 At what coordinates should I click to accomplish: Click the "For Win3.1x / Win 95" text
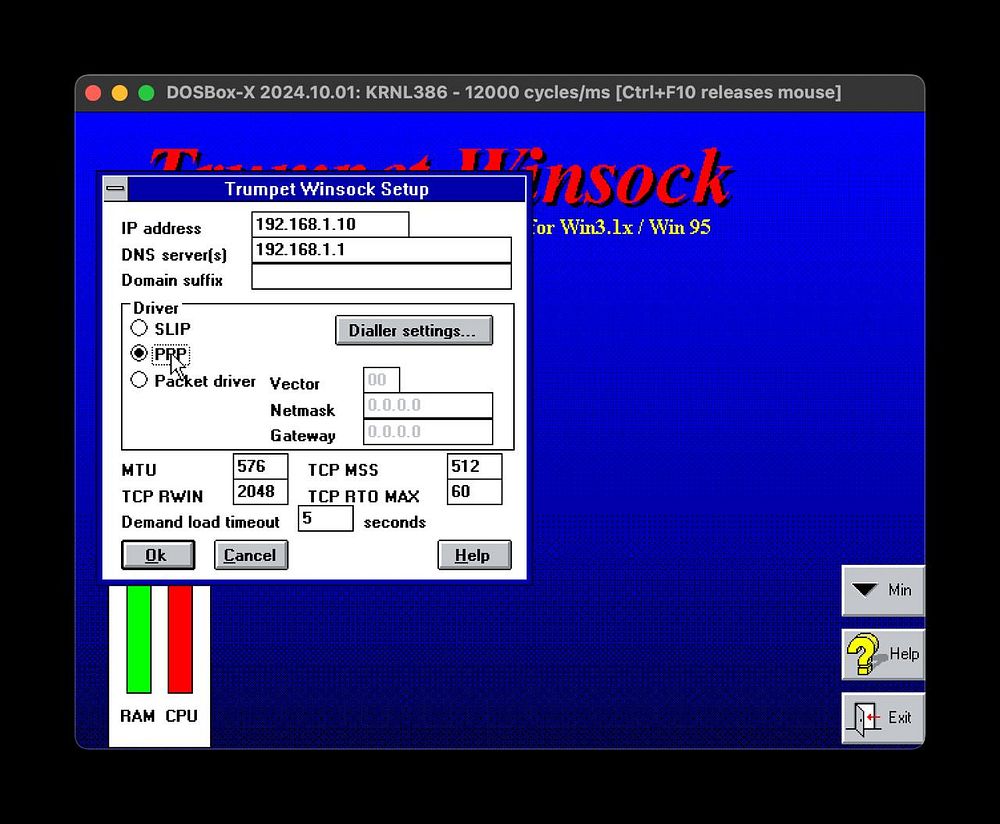pyautogui.click(x=620, y=227)
